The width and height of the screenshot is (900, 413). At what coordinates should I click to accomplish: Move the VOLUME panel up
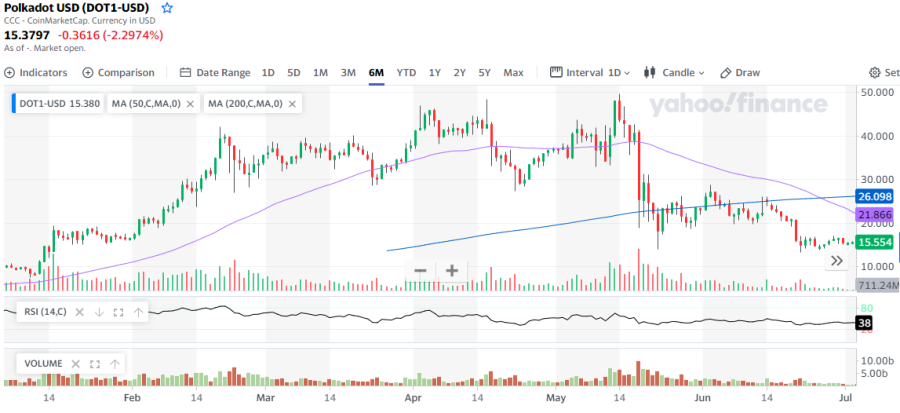click(x=115, y=364)
